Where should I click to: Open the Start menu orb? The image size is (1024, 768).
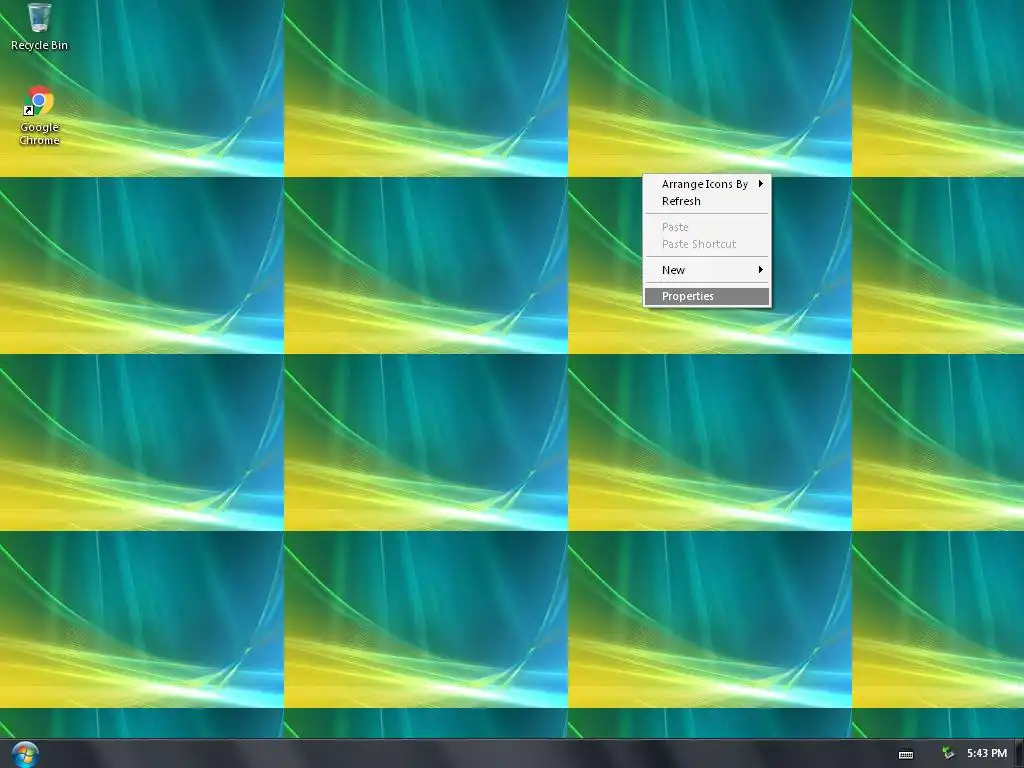tap(25, 754)
